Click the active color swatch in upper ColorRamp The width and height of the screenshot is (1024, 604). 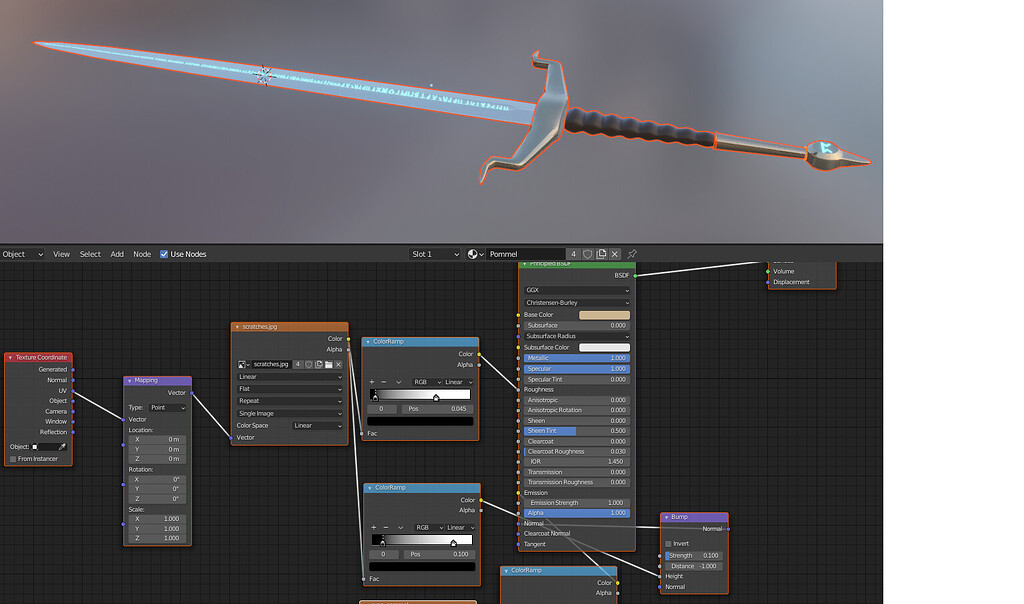coord(420,422)
